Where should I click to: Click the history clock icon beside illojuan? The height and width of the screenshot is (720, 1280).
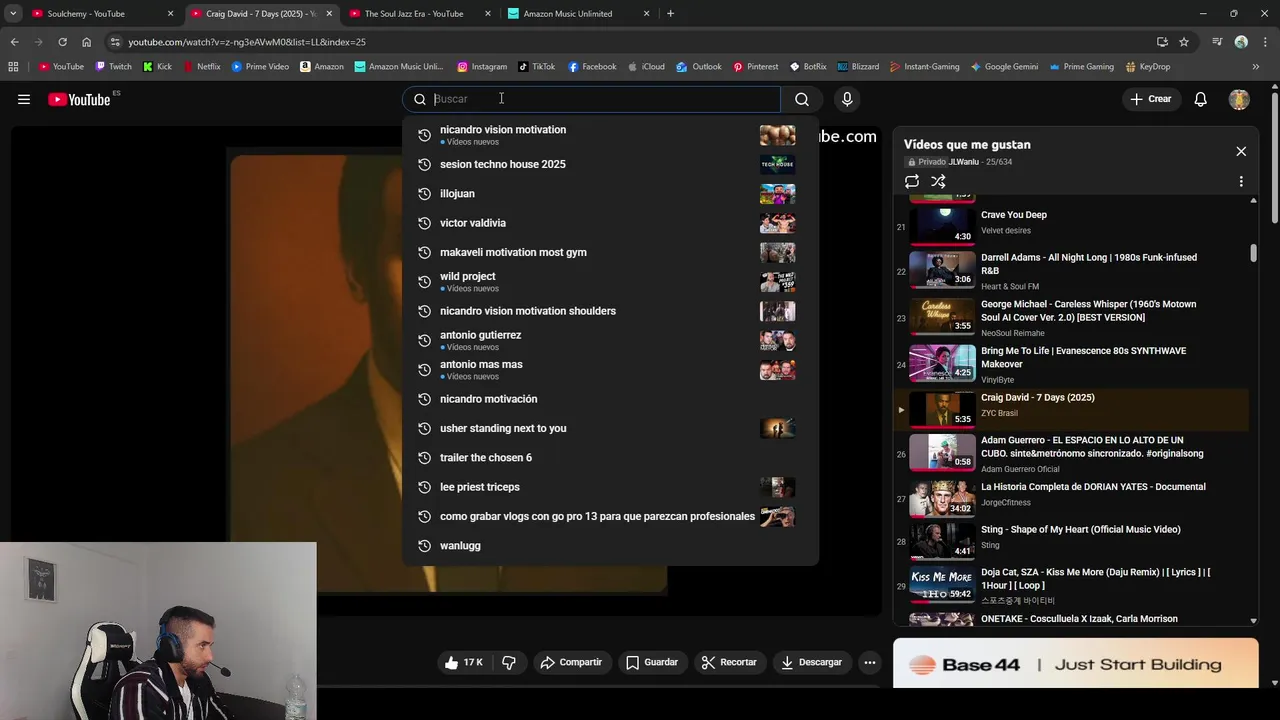(x=424, y=194)
